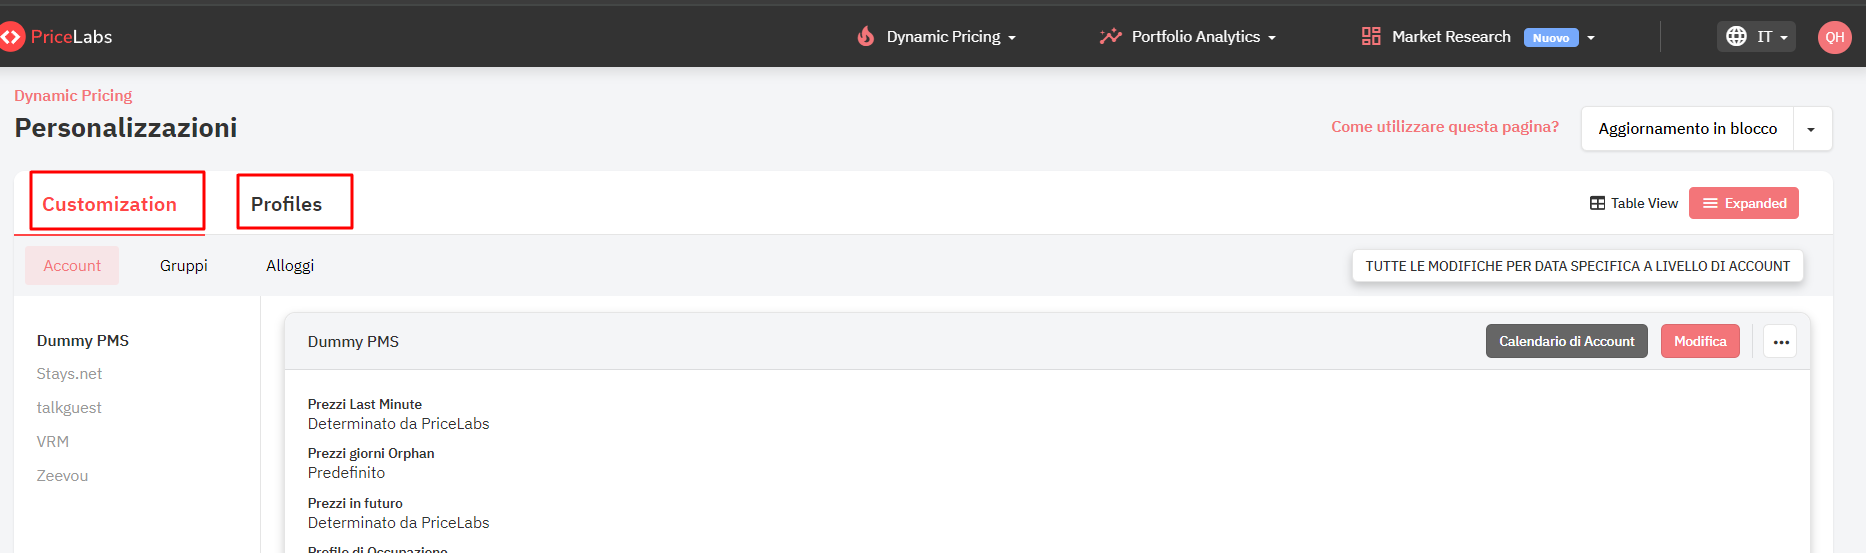This screenshot has width=1866, height=553.
Task: Click the Table View grid icon
Action: click(1598, 203)
